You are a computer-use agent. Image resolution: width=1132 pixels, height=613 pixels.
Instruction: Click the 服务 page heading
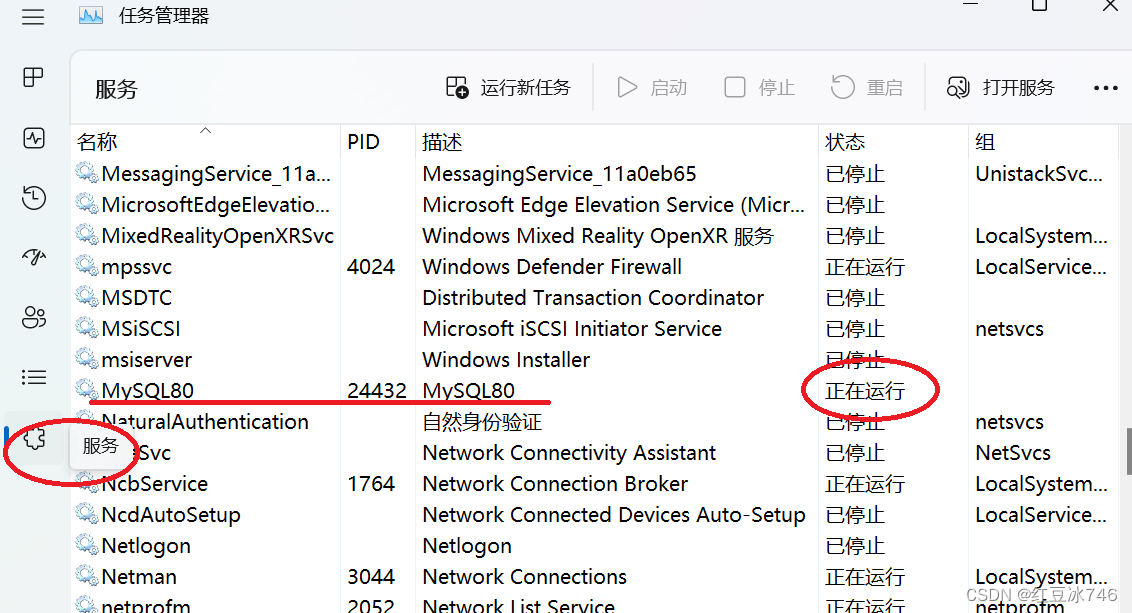point(116,89)
